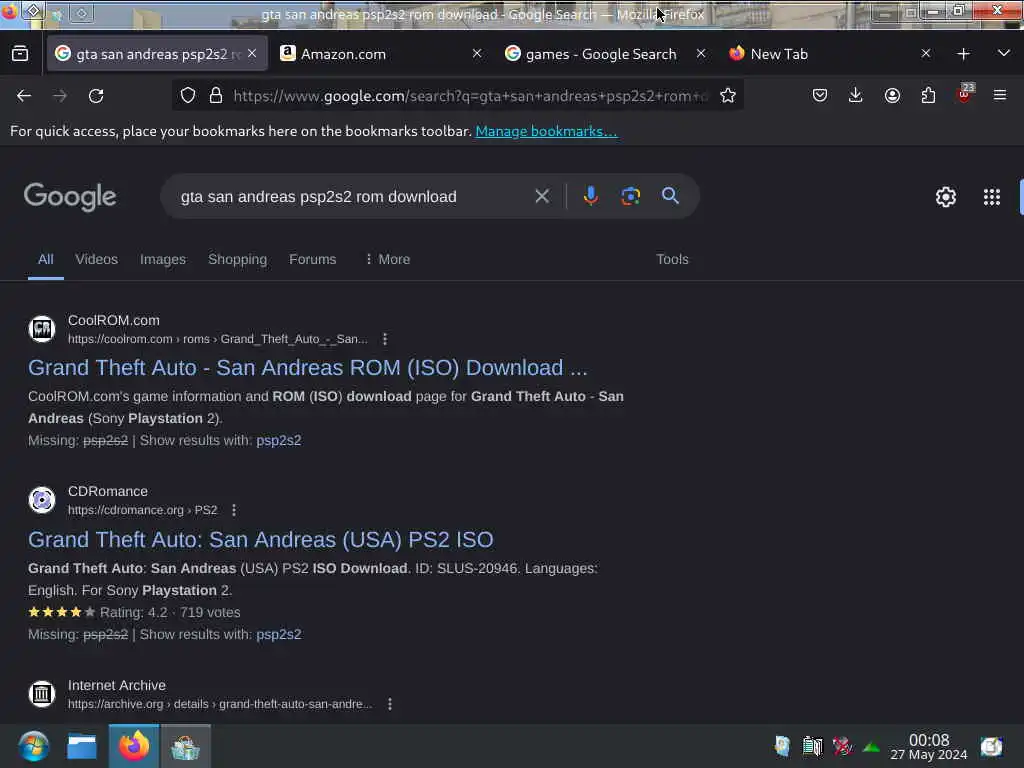Open Firefox application hamburger menu
The image size is (1024, 768).
[1000, 95]
